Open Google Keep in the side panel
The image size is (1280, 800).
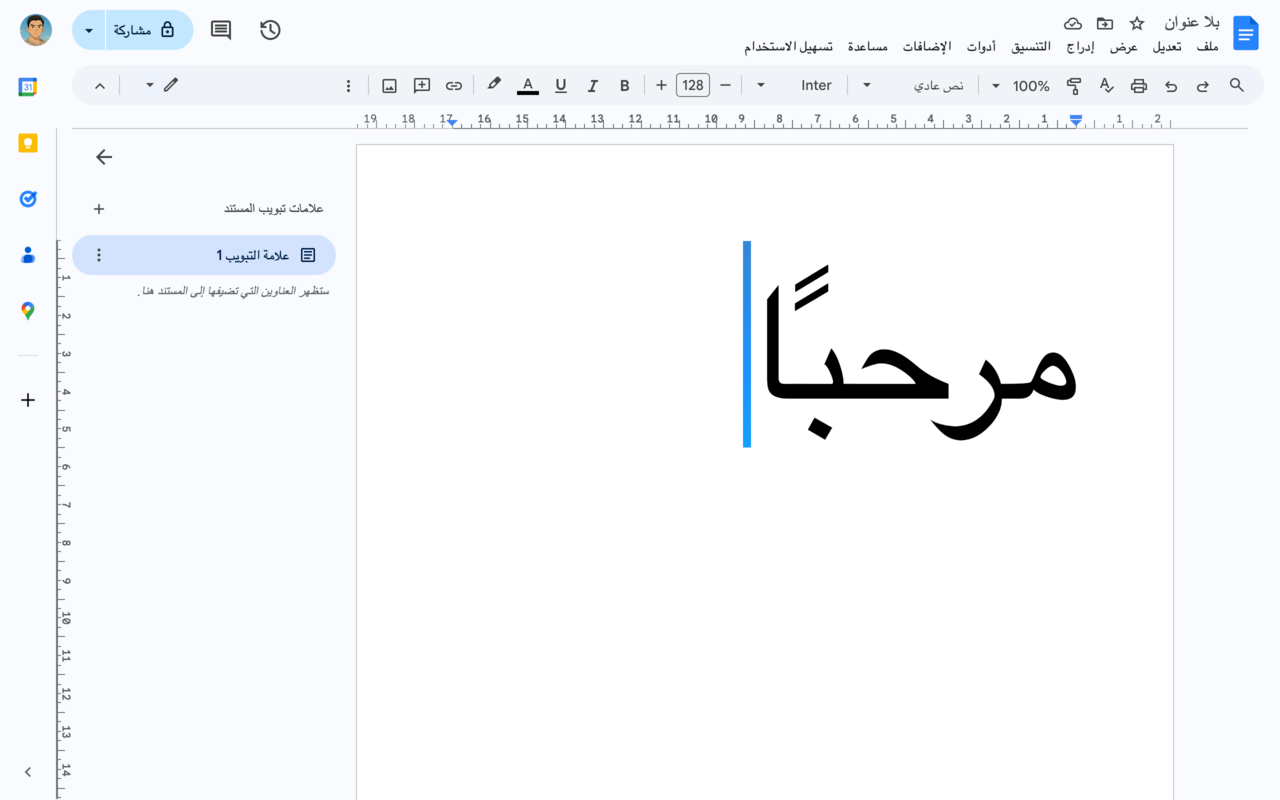(x=27, y=143)
